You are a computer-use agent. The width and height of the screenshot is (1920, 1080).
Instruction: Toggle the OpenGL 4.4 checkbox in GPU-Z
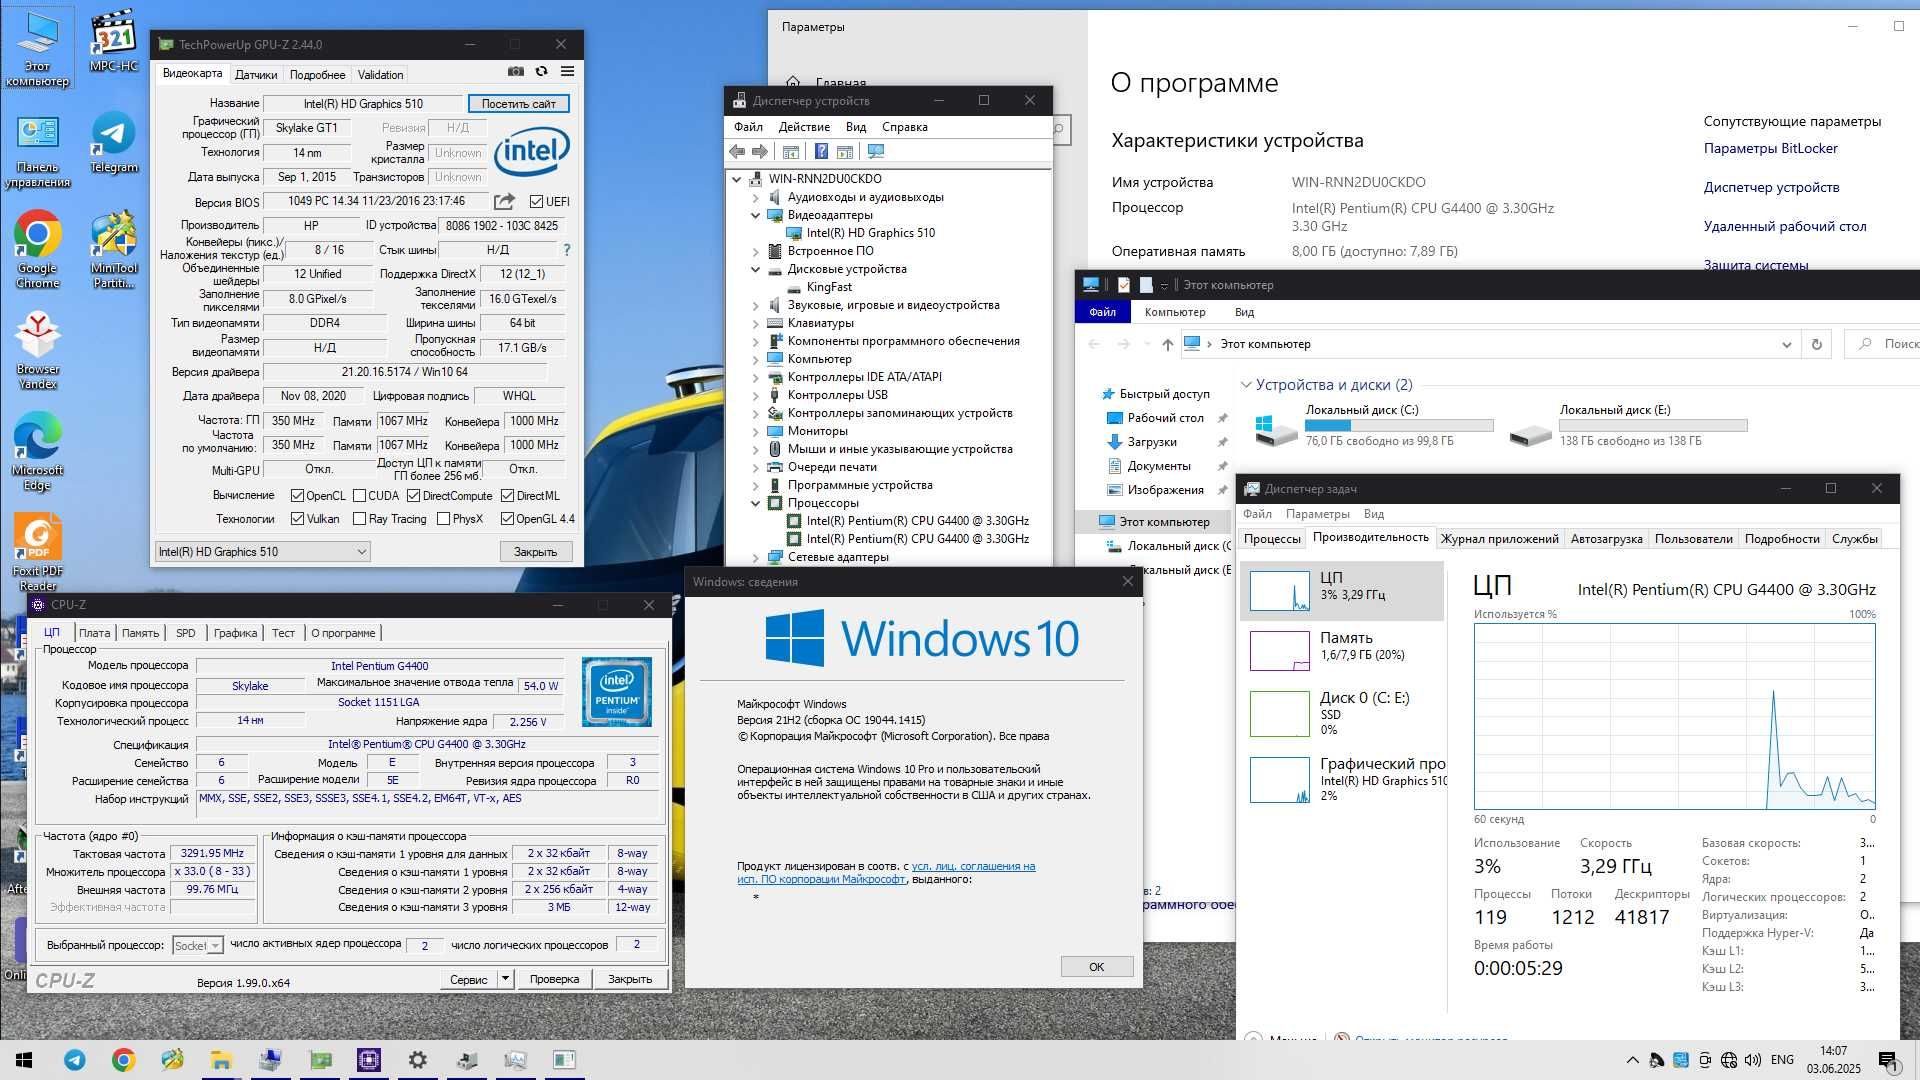pos(507,519)
